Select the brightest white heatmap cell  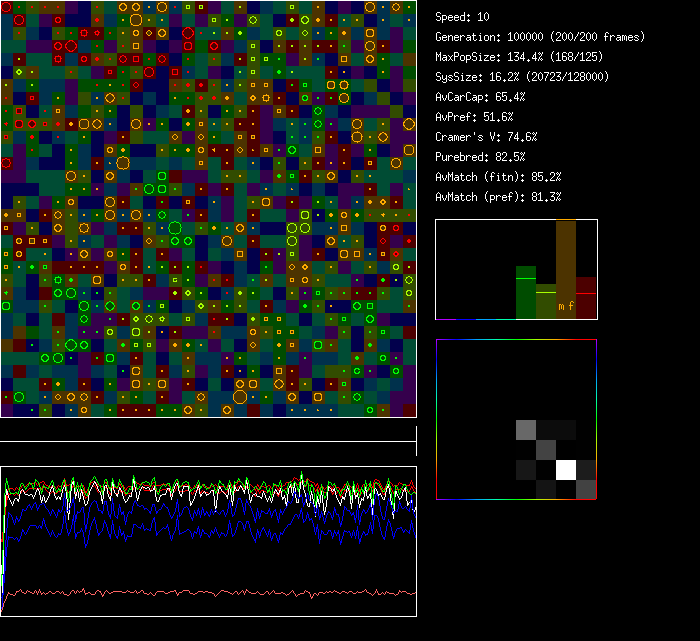566,469
